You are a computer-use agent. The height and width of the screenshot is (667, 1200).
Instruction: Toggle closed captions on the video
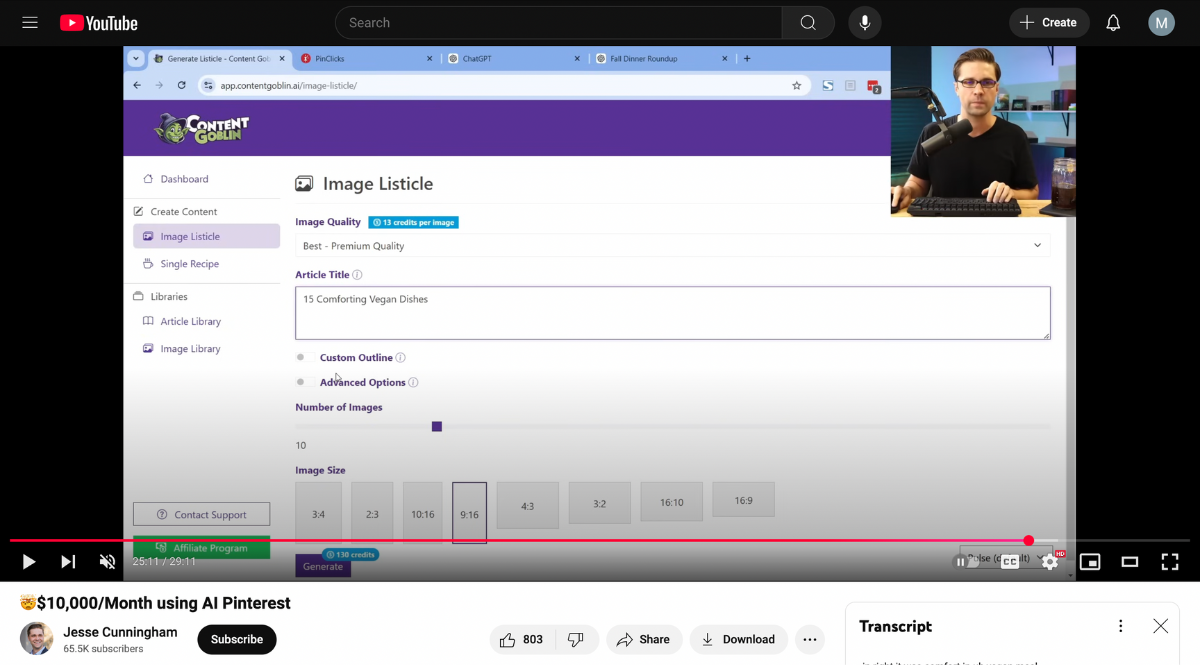pos(1010,562)
